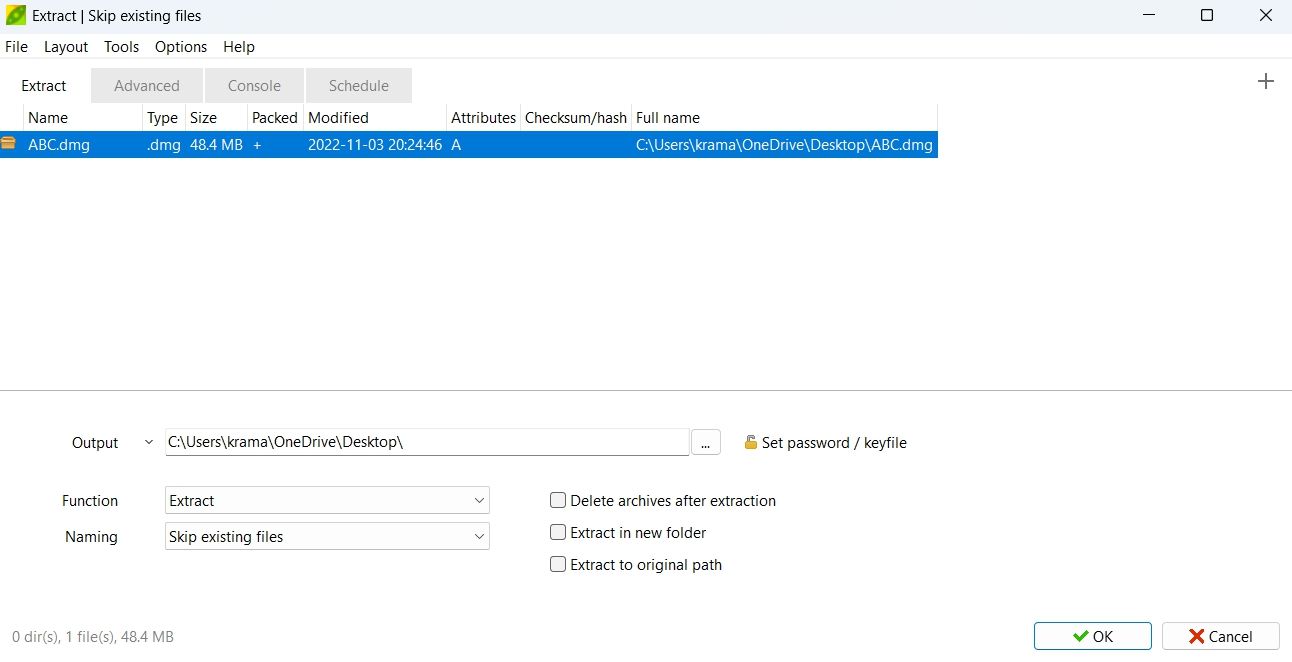This screenshot has width=1292, height=662.
Task: Click the padlock icon near Set password
Action: (750, 442)
